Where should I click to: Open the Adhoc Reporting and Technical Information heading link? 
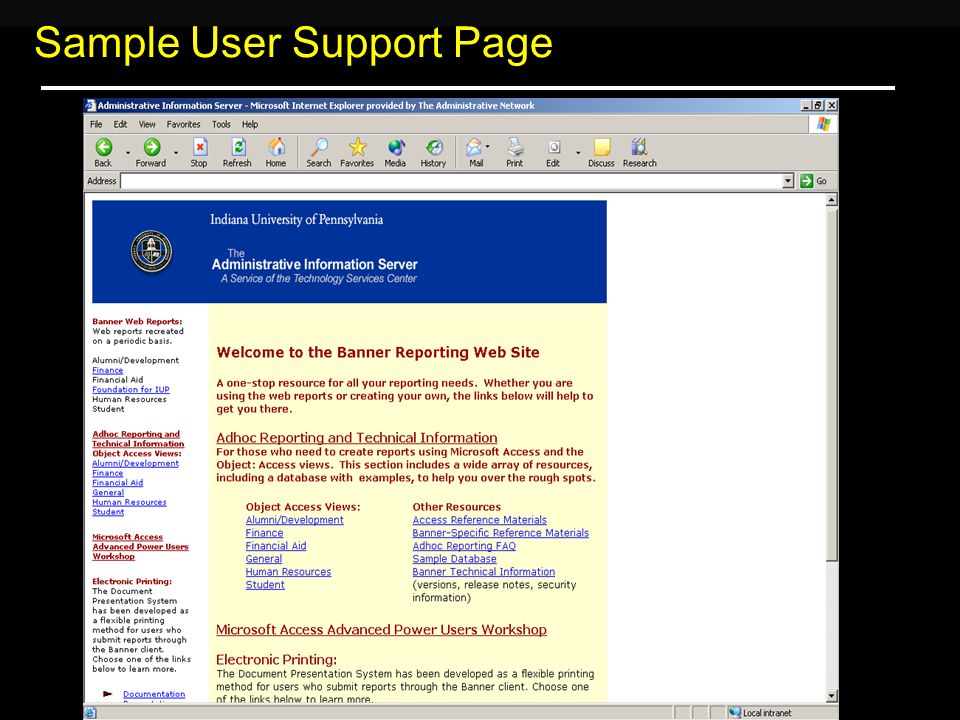tap(356, 438)
